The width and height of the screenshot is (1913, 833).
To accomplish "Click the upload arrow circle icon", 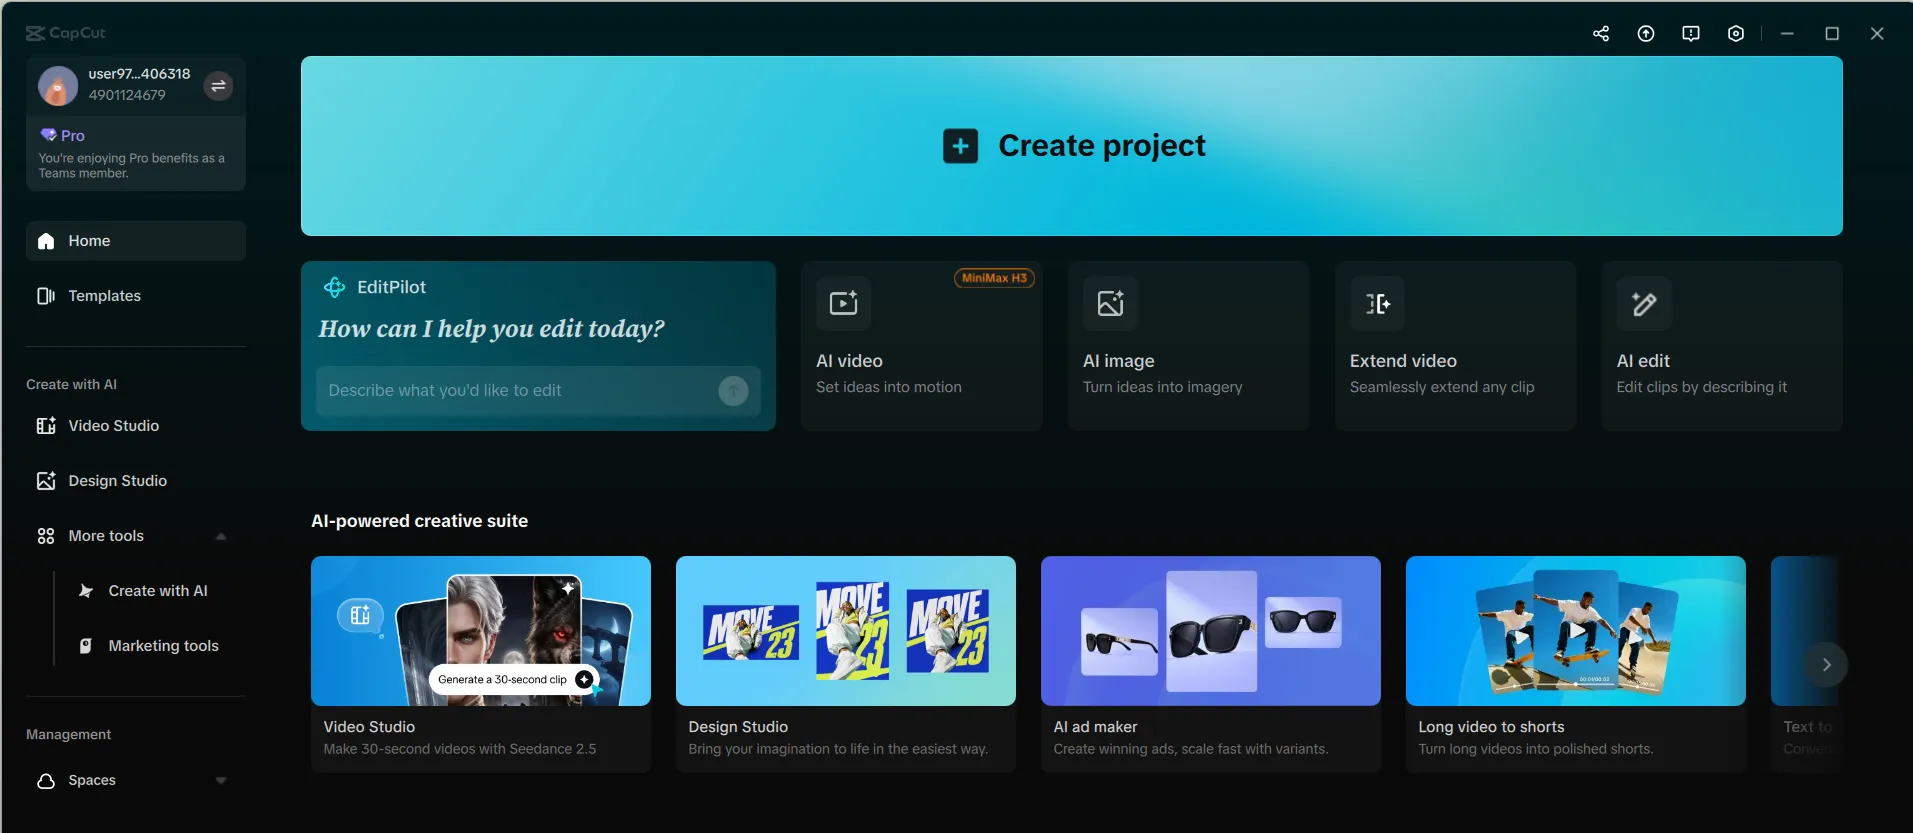I will pos(1646,33).
